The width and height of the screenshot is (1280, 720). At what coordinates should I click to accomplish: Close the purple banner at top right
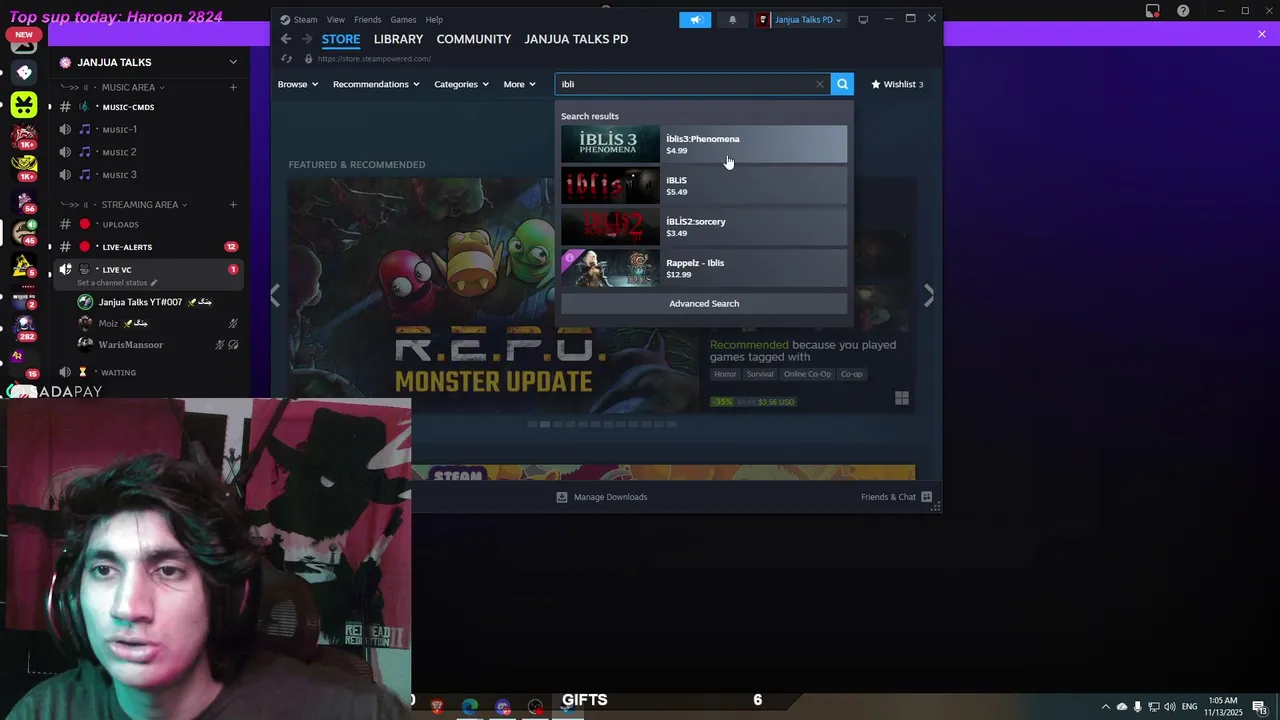point(1262,34)
